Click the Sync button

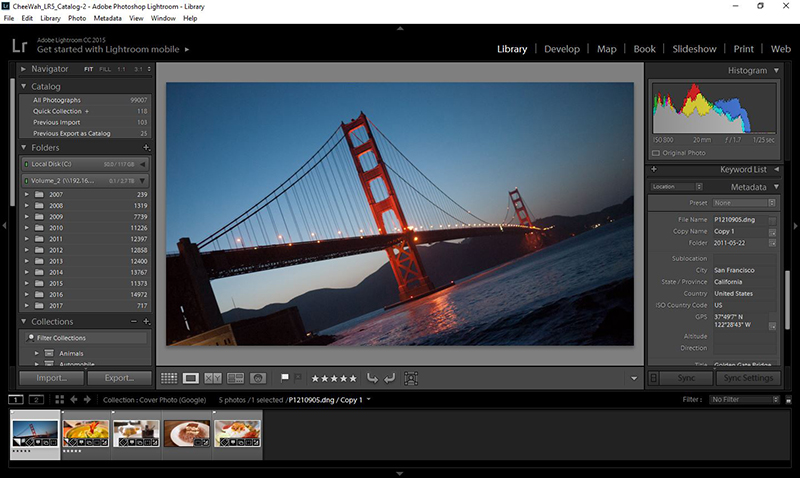point(686,378)
